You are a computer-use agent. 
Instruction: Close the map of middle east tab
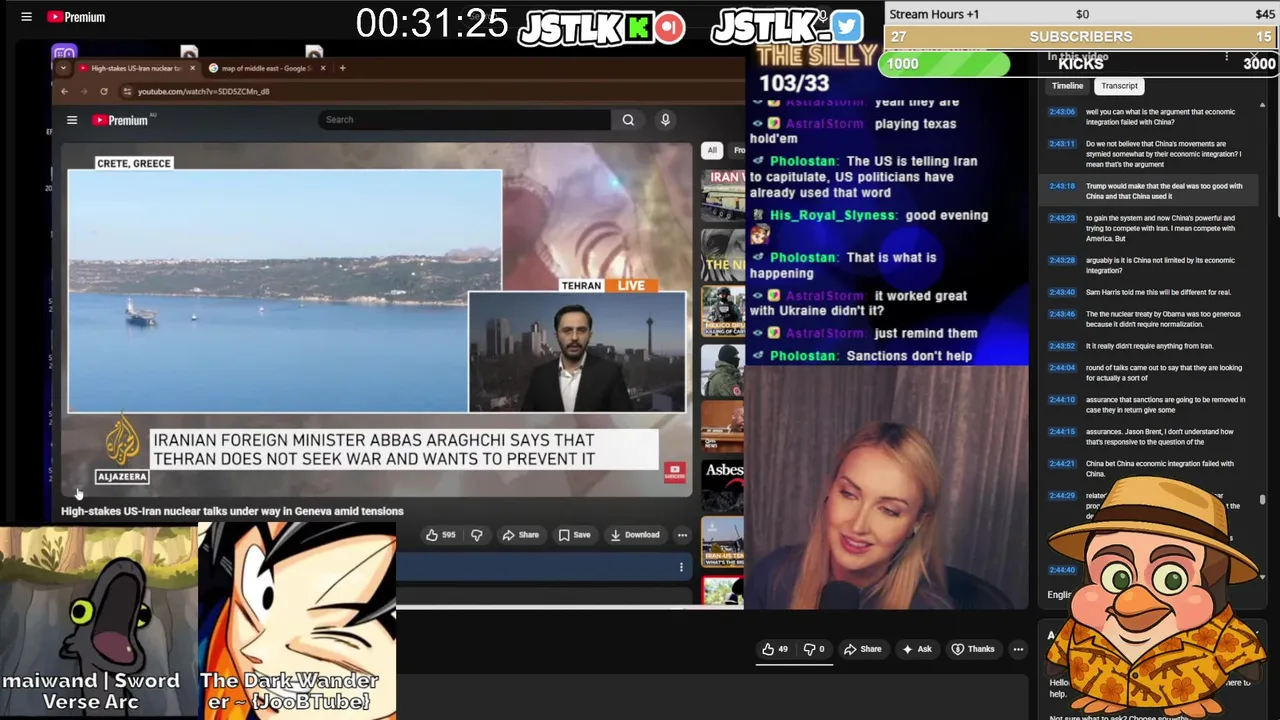coord(322,68)
